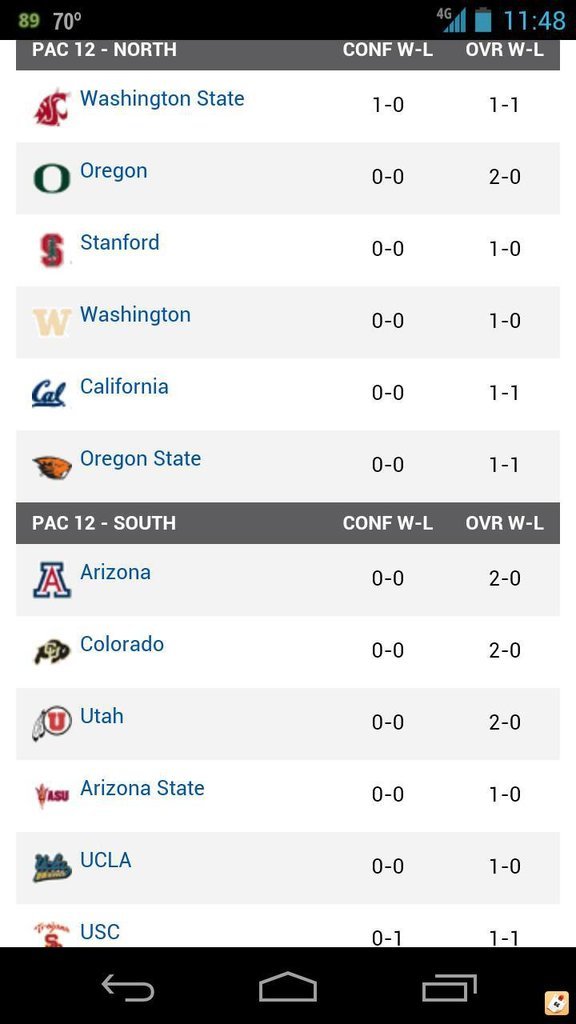
Task: Tap the Stanford S logo
Action: 52,250
